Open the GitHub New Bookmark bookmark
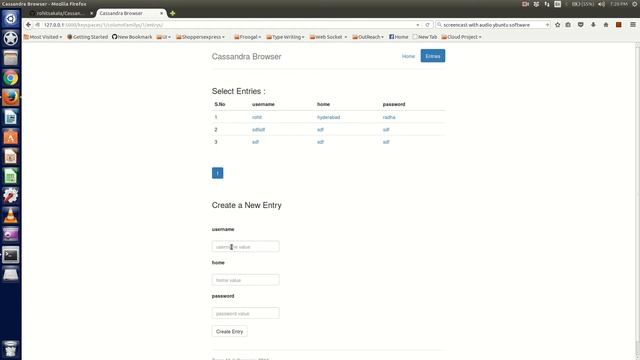The width and height of the screenshot is (640, 360). click(132, 37)
